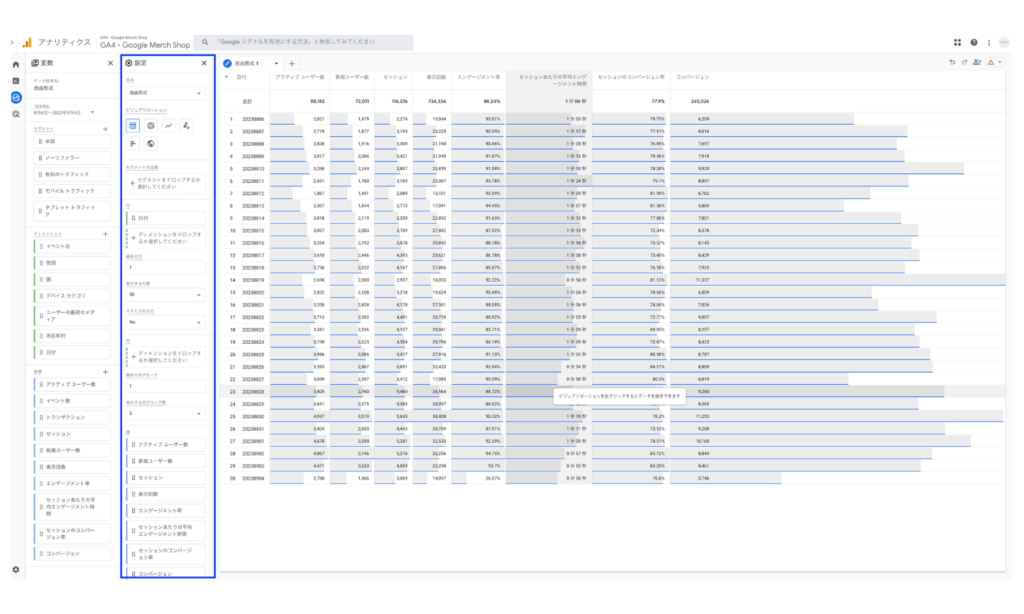Click the rows dimension drop zone
1024x614 pixels.
tap(165, 238)
